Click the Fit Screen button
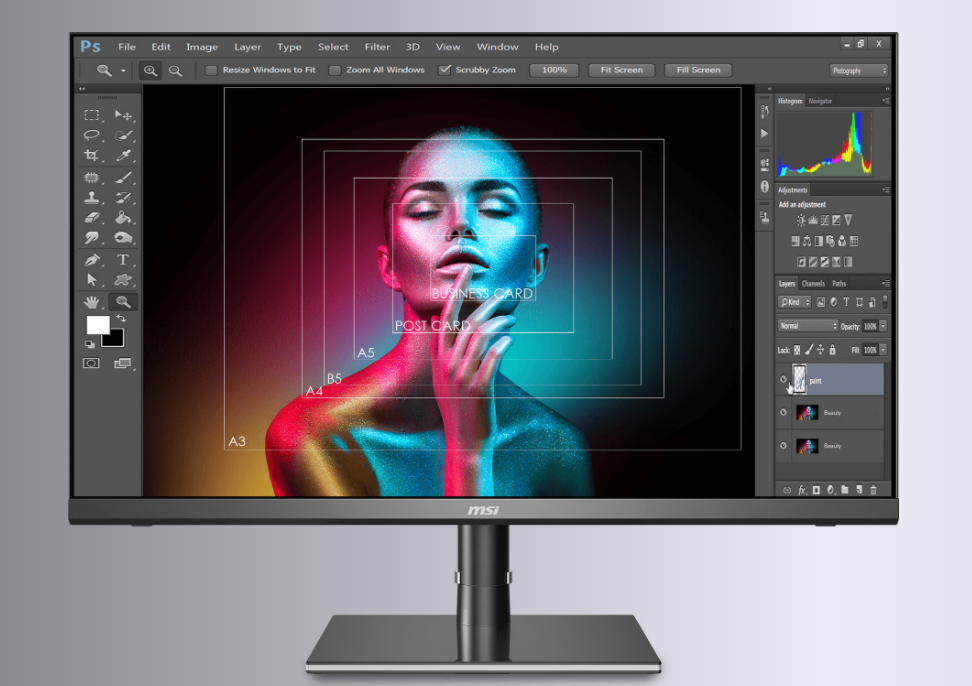 click(621, 70)
